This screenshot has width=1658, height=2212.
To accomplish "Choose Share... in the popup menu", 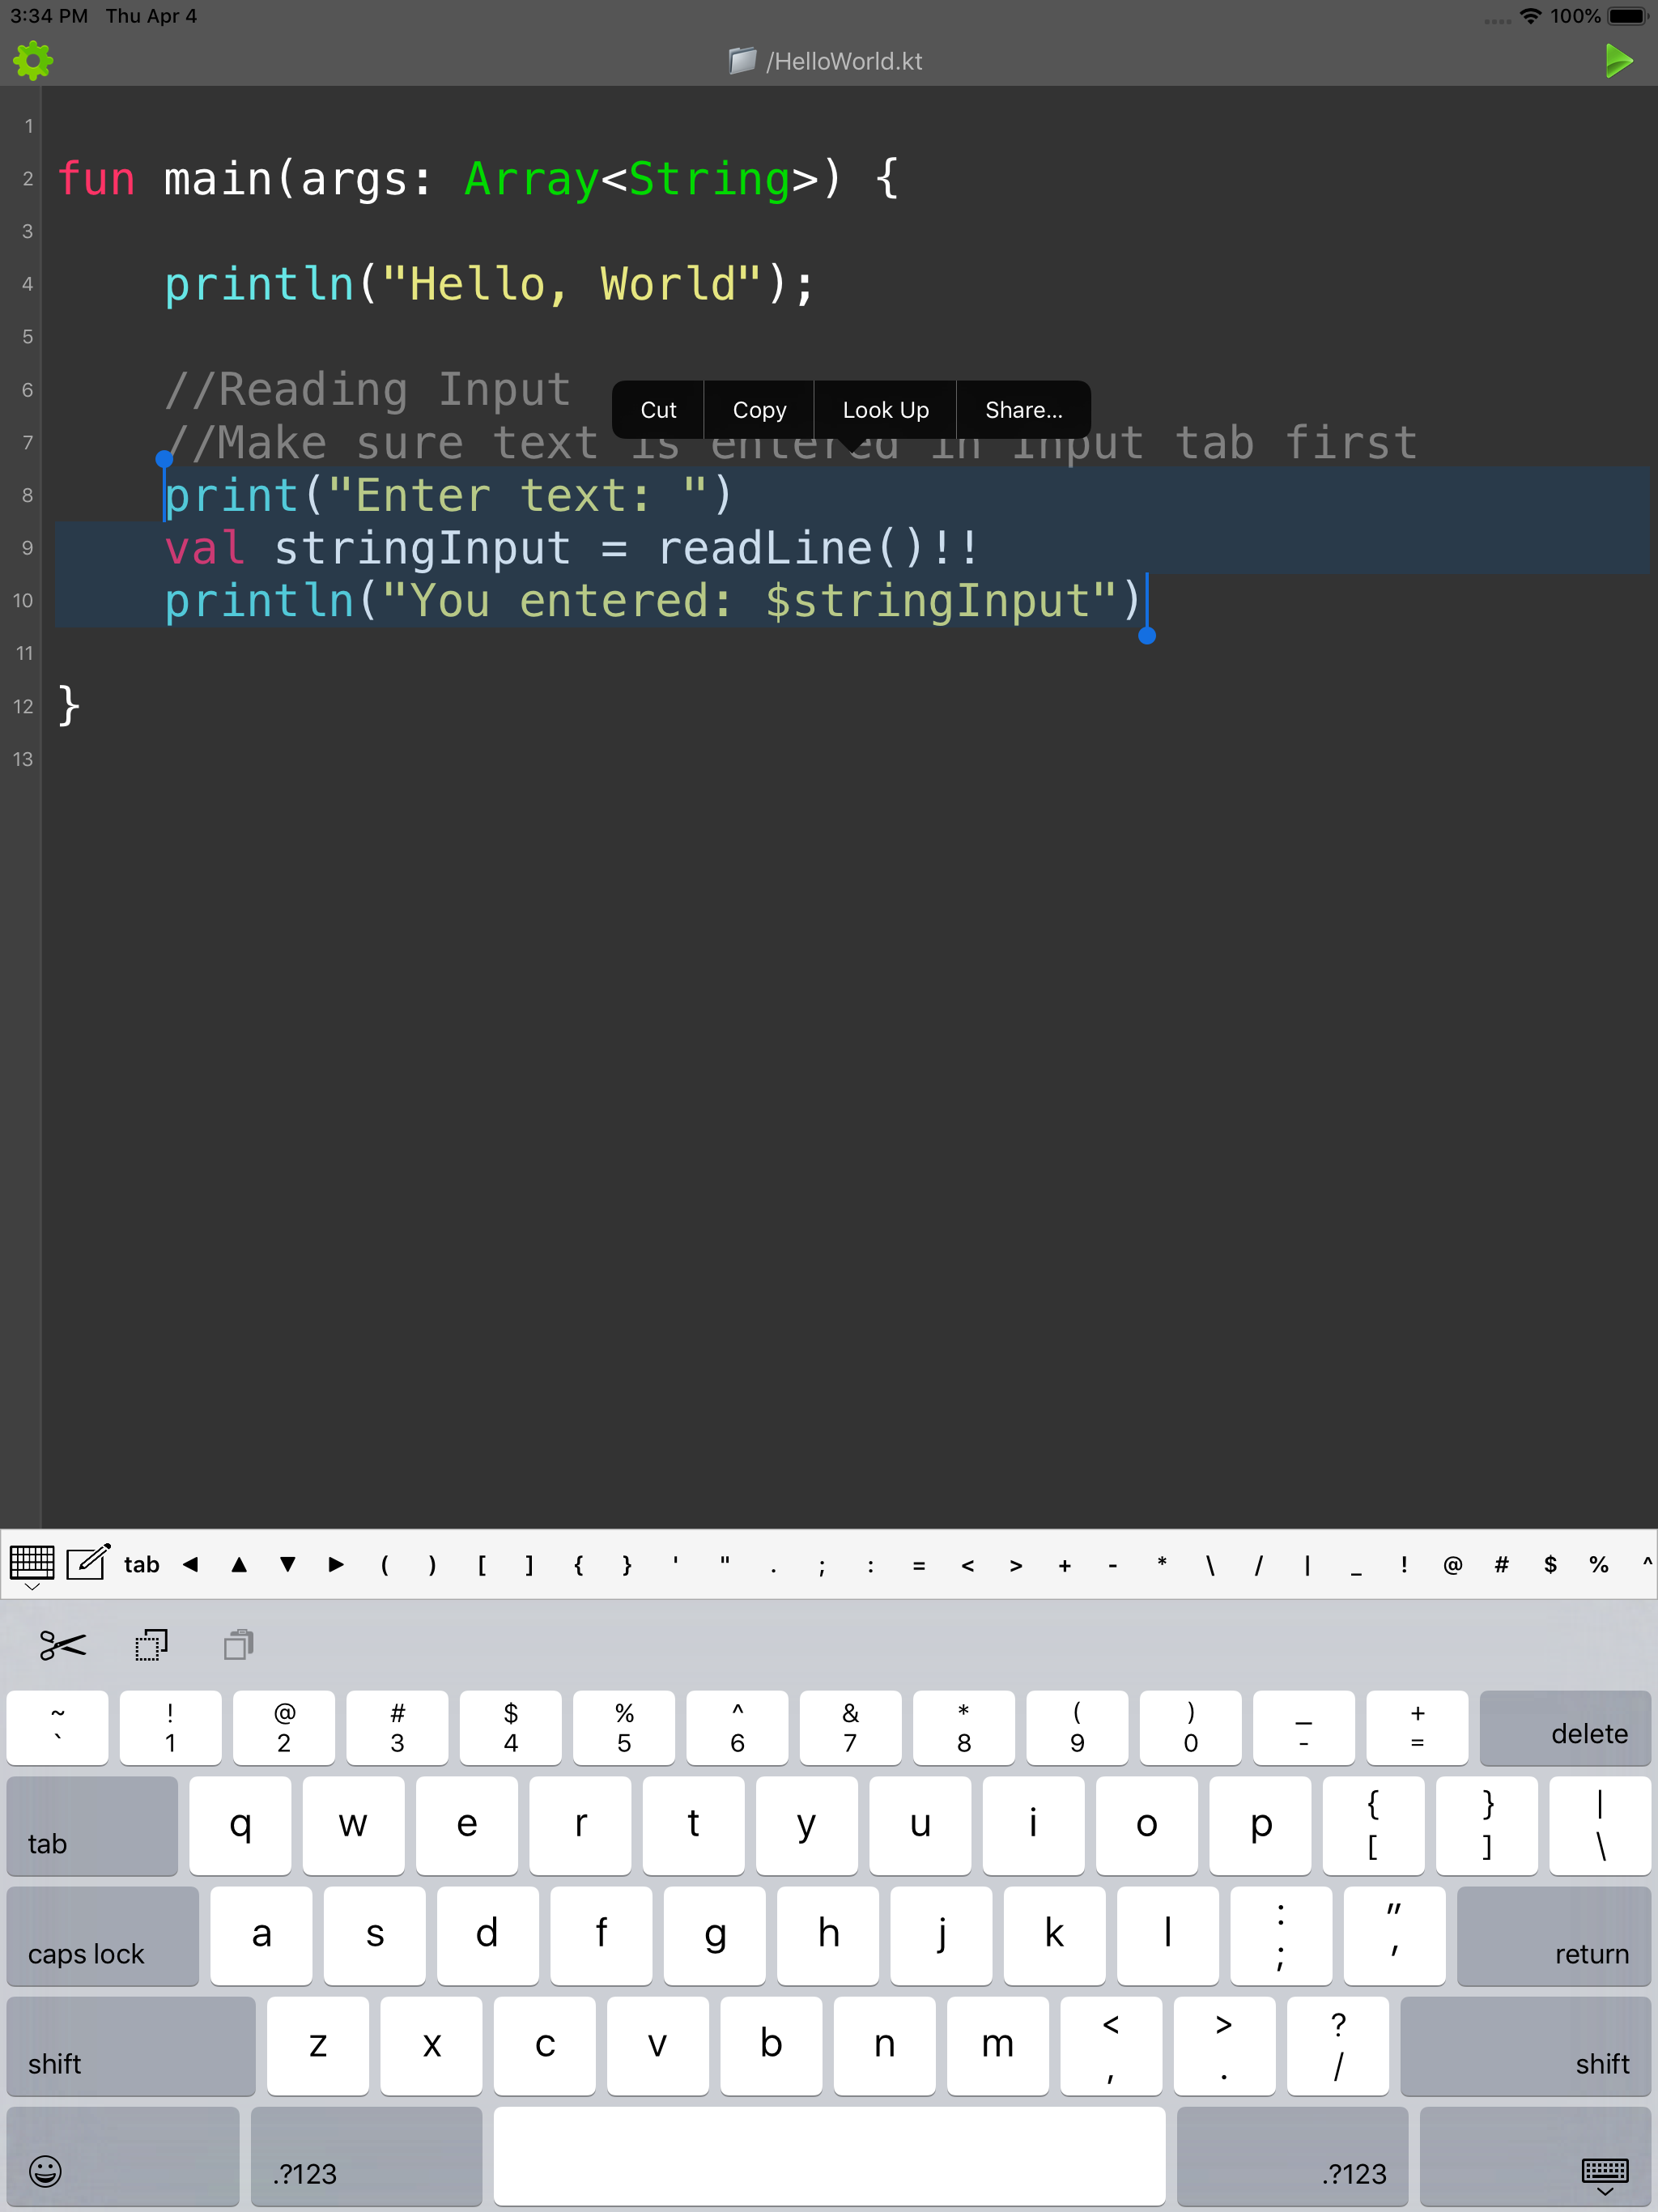I will 1023,410.
